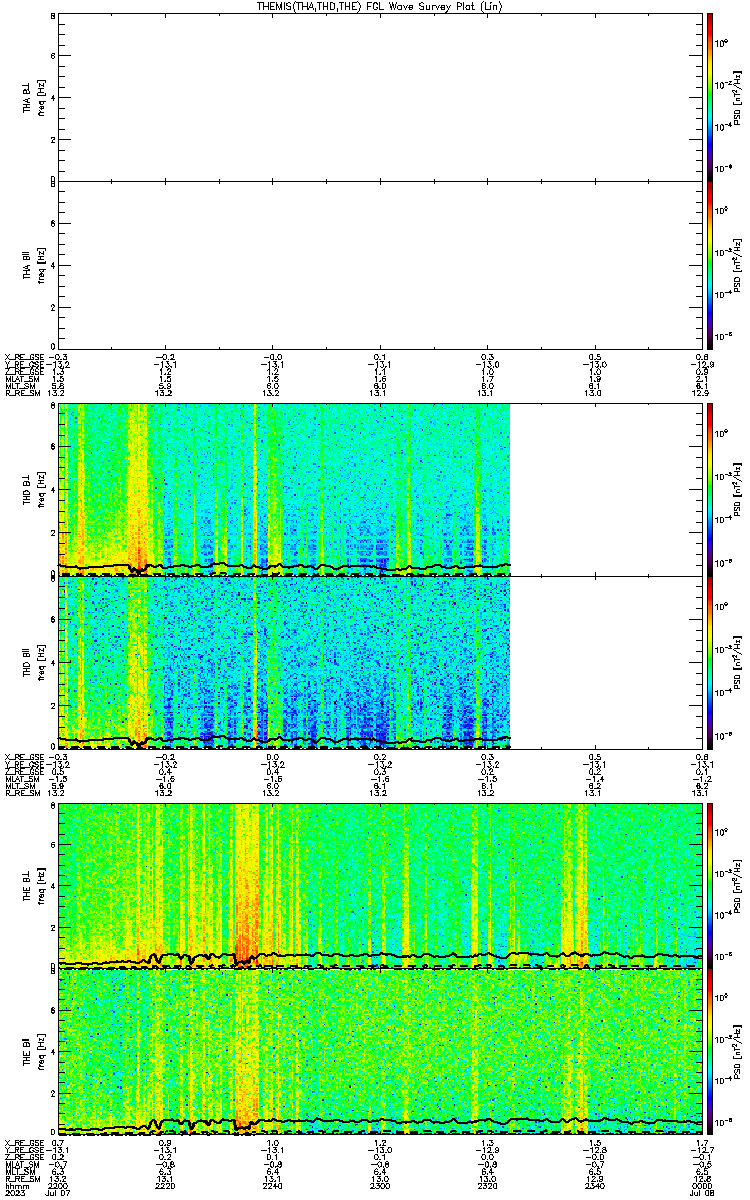This screenshot has width=750, height=1200.
Task: Click the PSD [nT²/Hz] label beside THE BL color bar
Action: pos(738,886)
